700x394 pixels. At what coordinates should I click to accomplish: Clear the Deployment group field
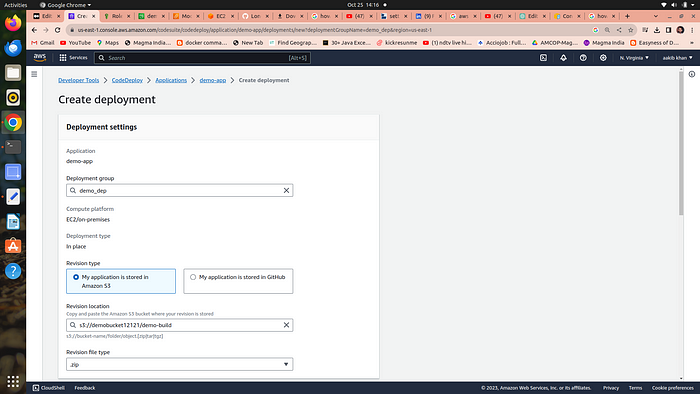click(x=286, y=191)
